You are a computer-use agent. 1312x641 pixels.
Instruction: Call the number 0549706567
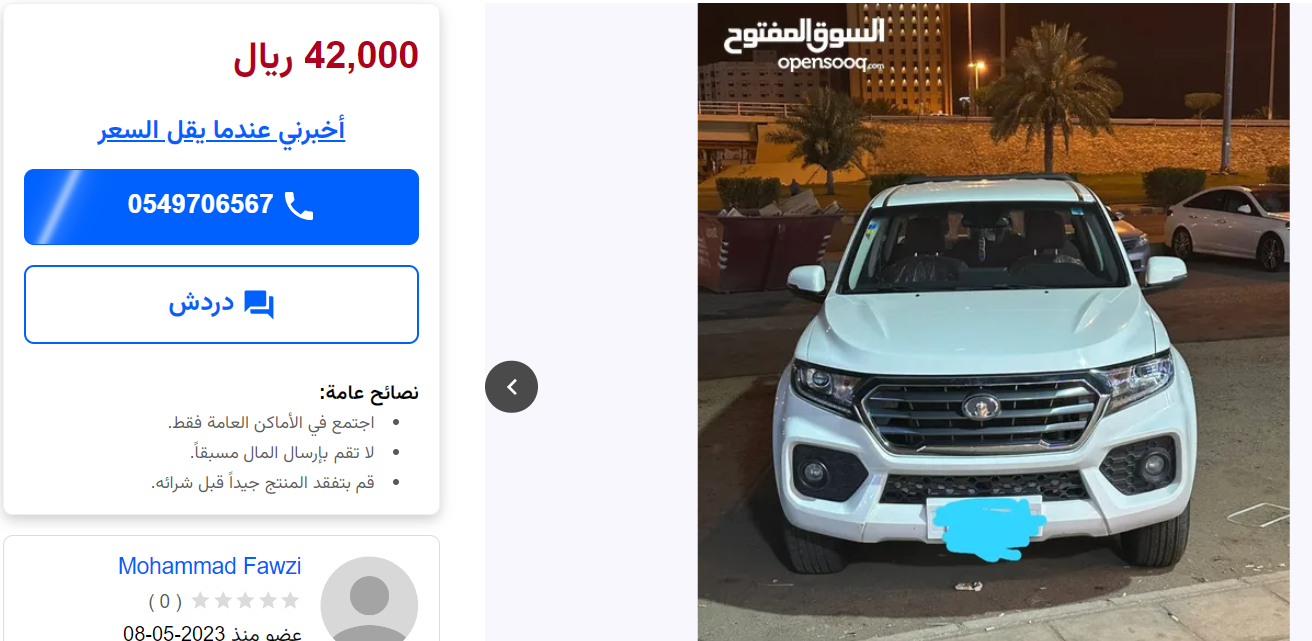pyautogui.click(x=221, y=207)
